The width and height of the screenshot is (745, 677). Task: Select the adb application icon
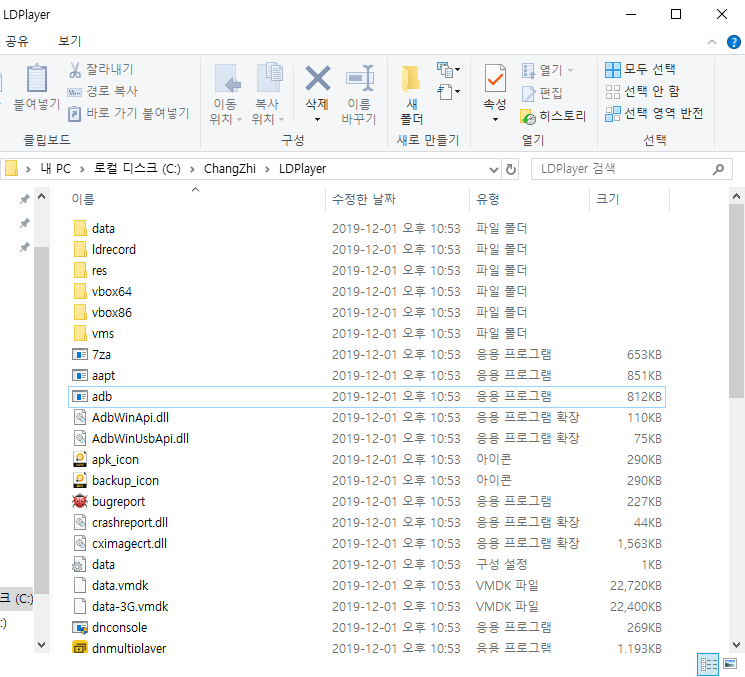click(80, 396)
